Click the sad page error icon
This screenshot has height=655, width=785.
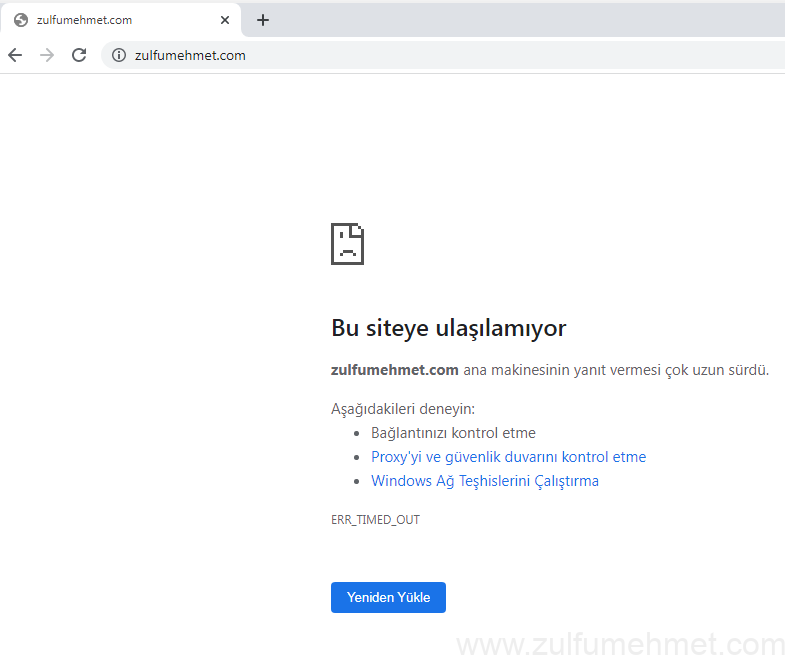[347, 244]
